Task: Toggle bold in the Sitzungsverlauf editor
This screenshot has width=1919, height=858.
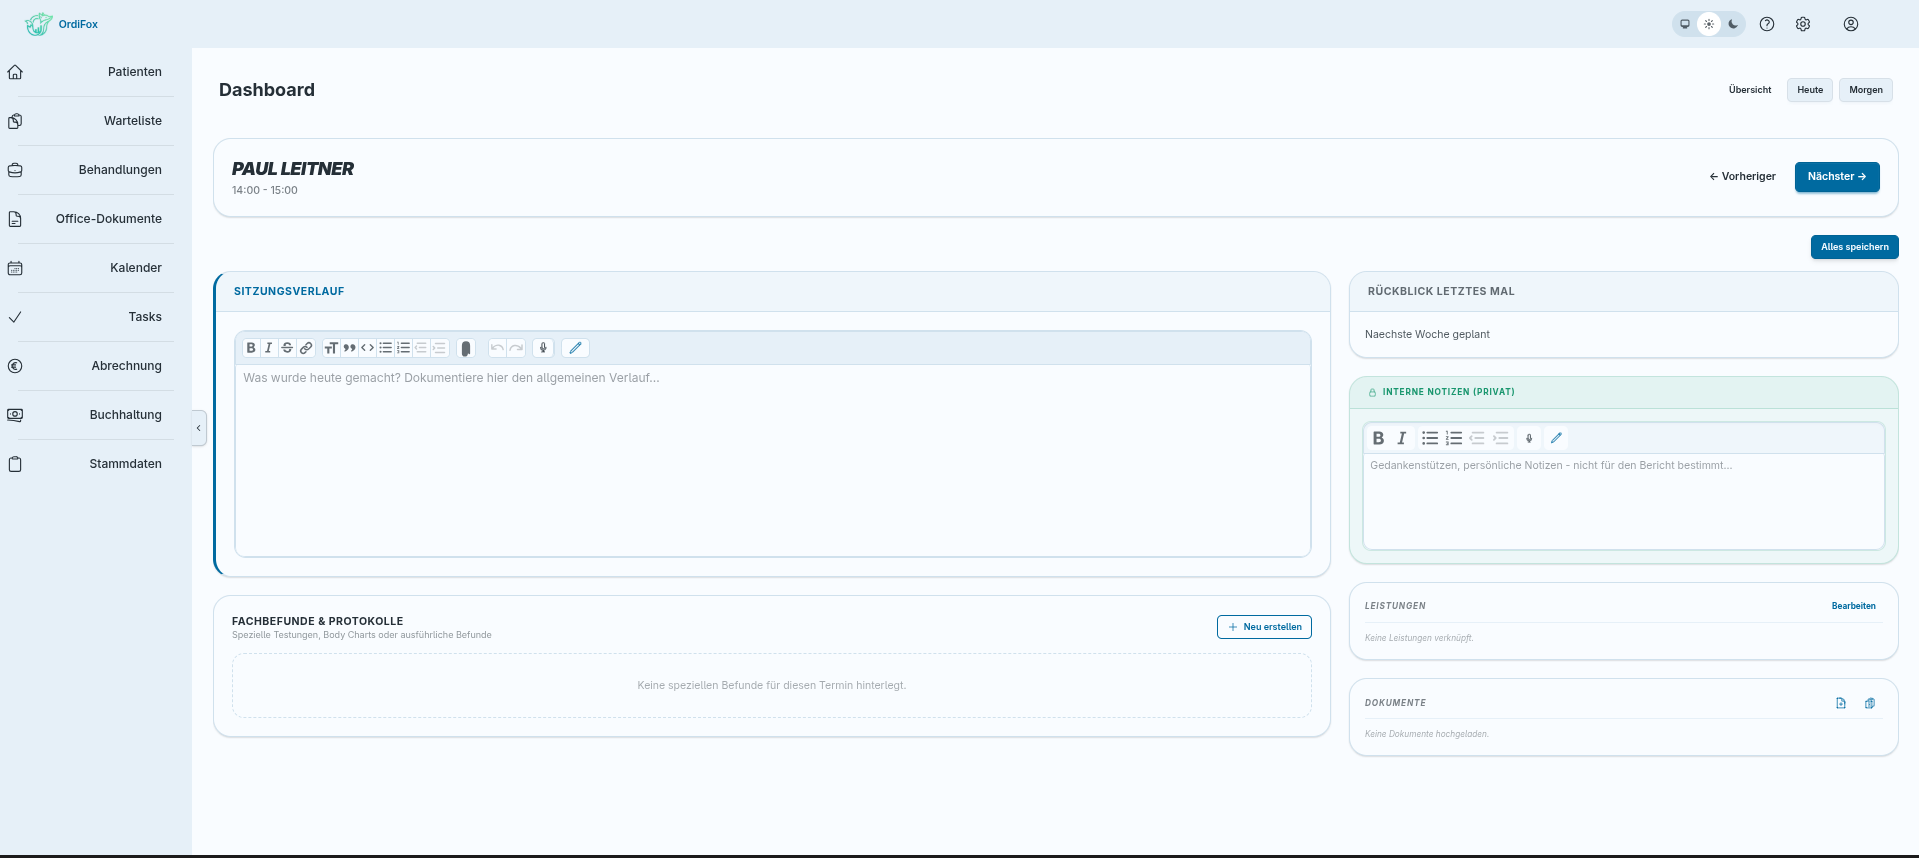Action: pyautogui.click(x=251, y=348)
